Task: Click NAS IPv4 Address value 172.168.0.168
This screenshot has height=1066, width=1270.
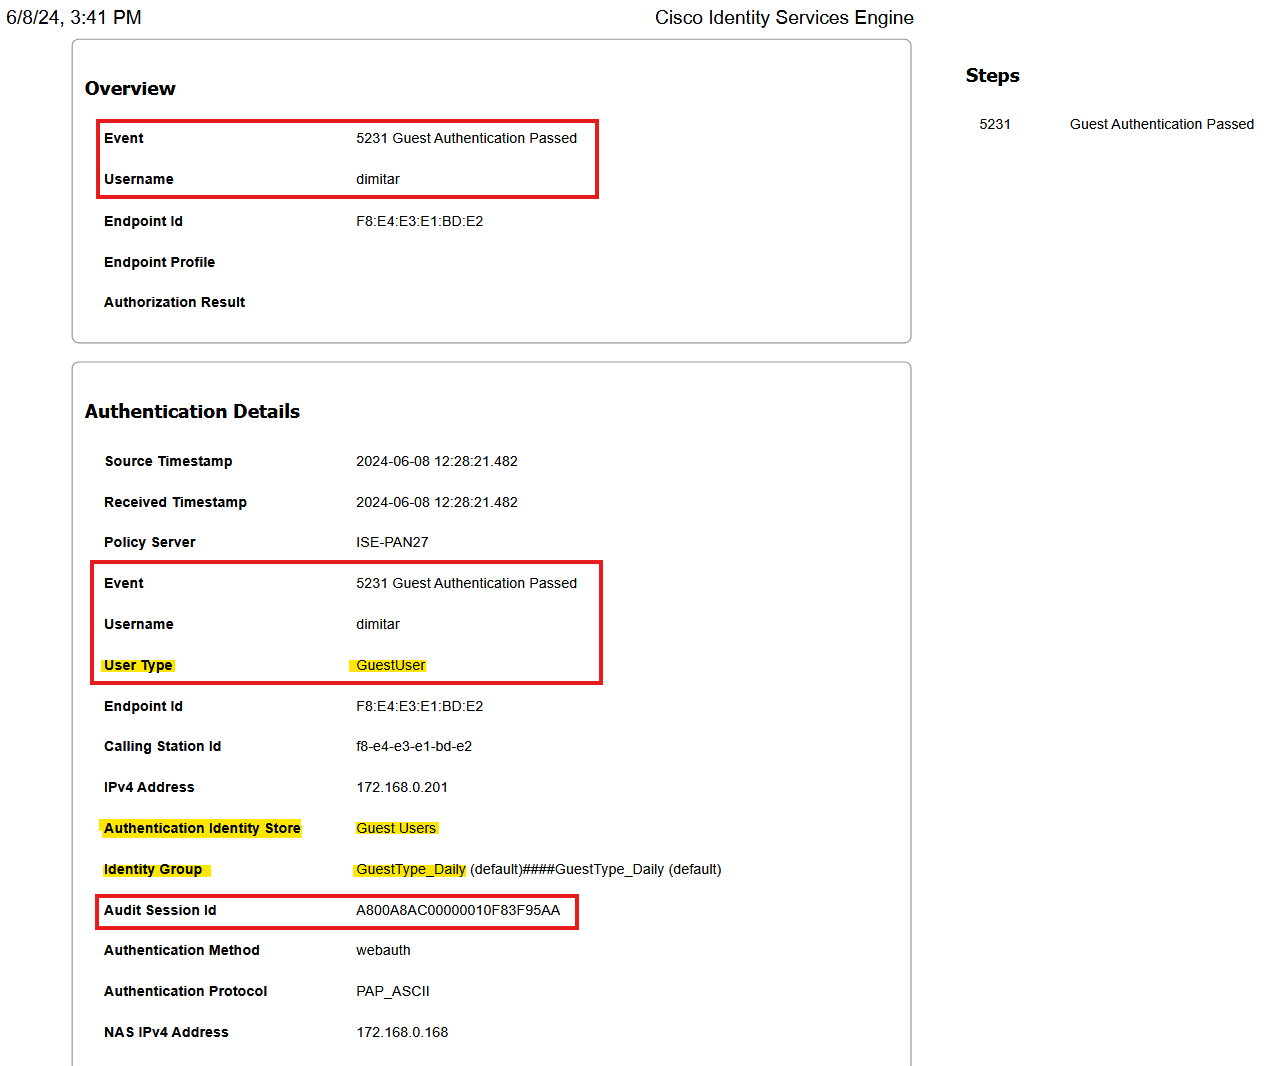Action: click(x=401, y=1033)
